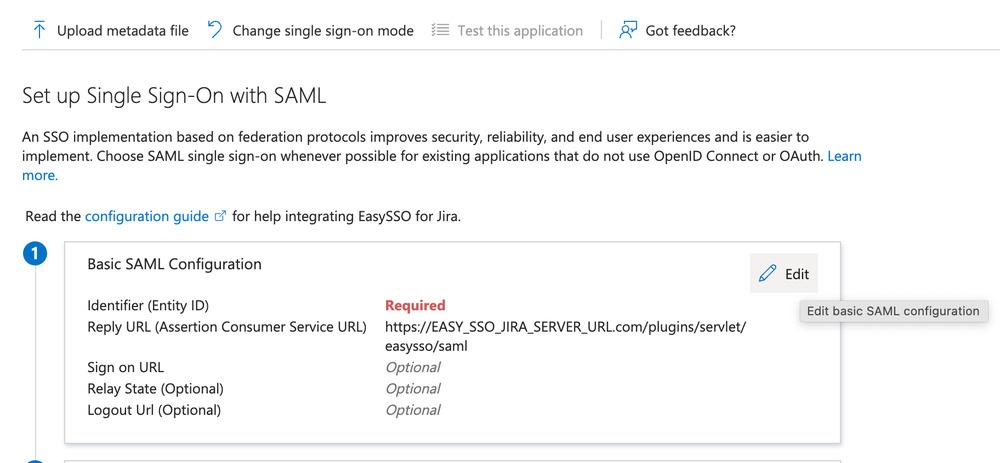Open Got feedback?

(x=691, y=31)
